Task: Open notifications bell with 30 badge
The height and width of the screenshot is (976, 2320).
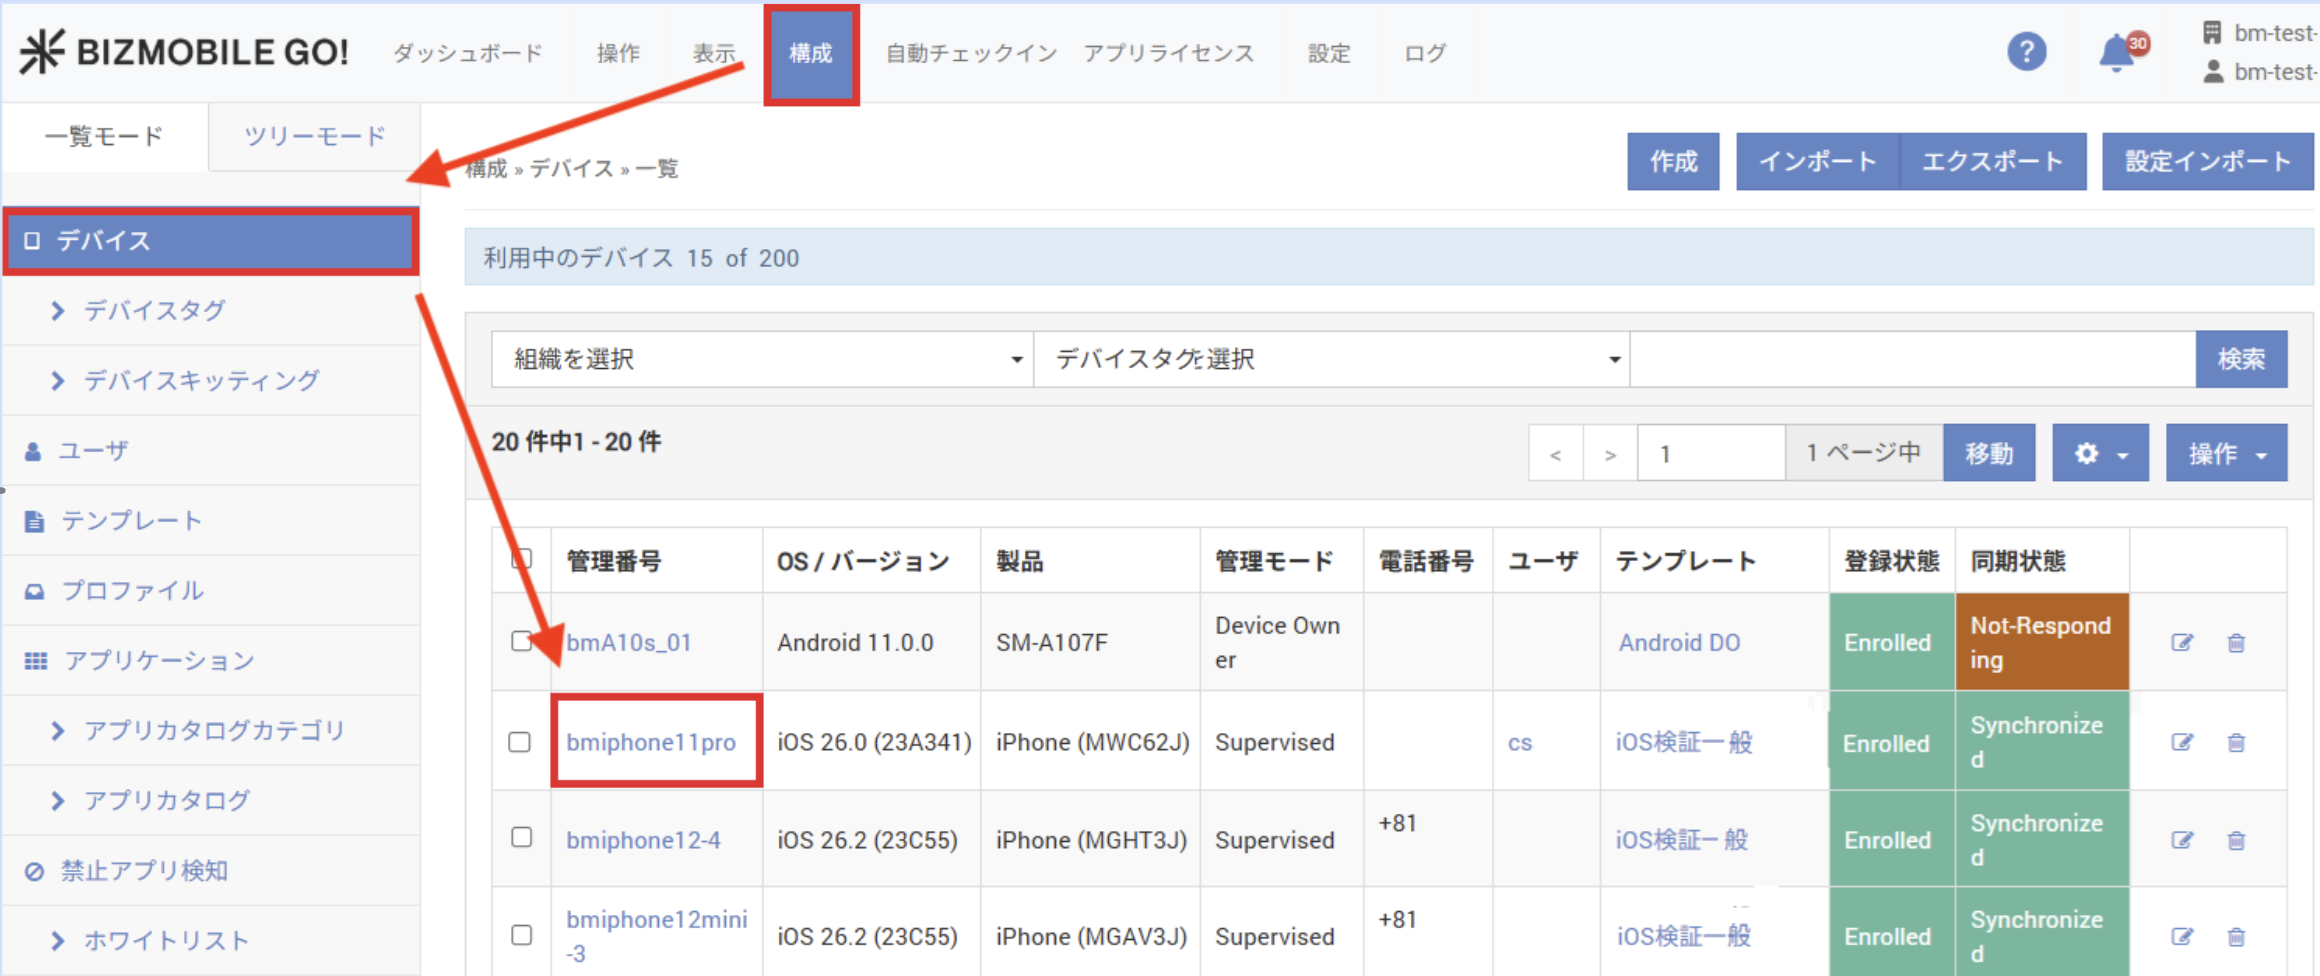Action: coord(2116,53)
